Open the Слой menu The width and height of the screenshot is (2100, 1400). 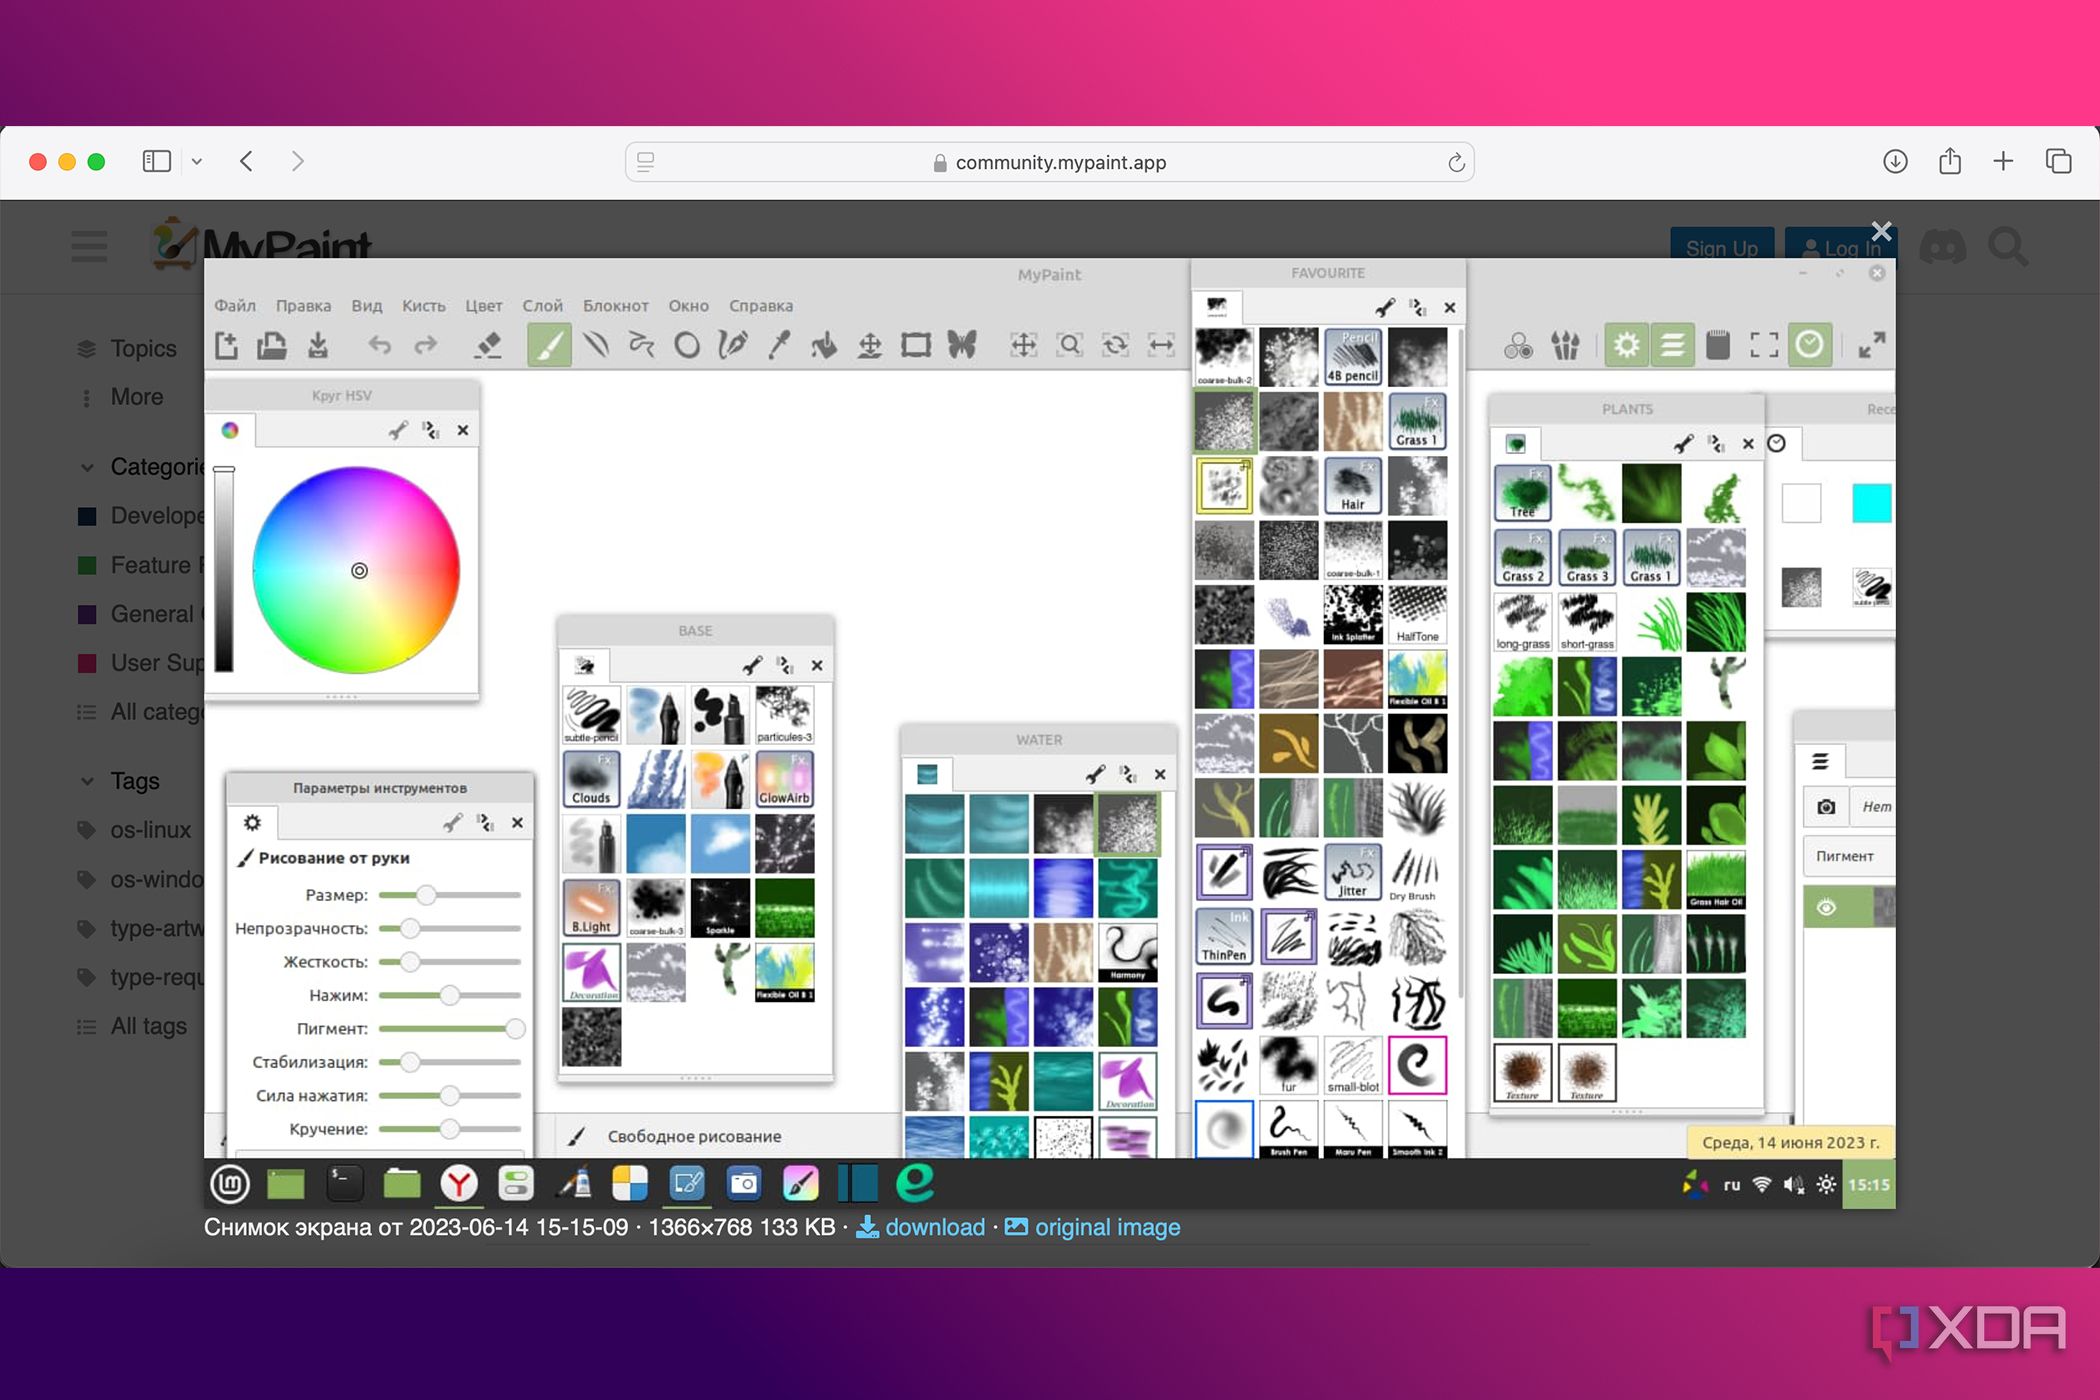coord(542,306)
